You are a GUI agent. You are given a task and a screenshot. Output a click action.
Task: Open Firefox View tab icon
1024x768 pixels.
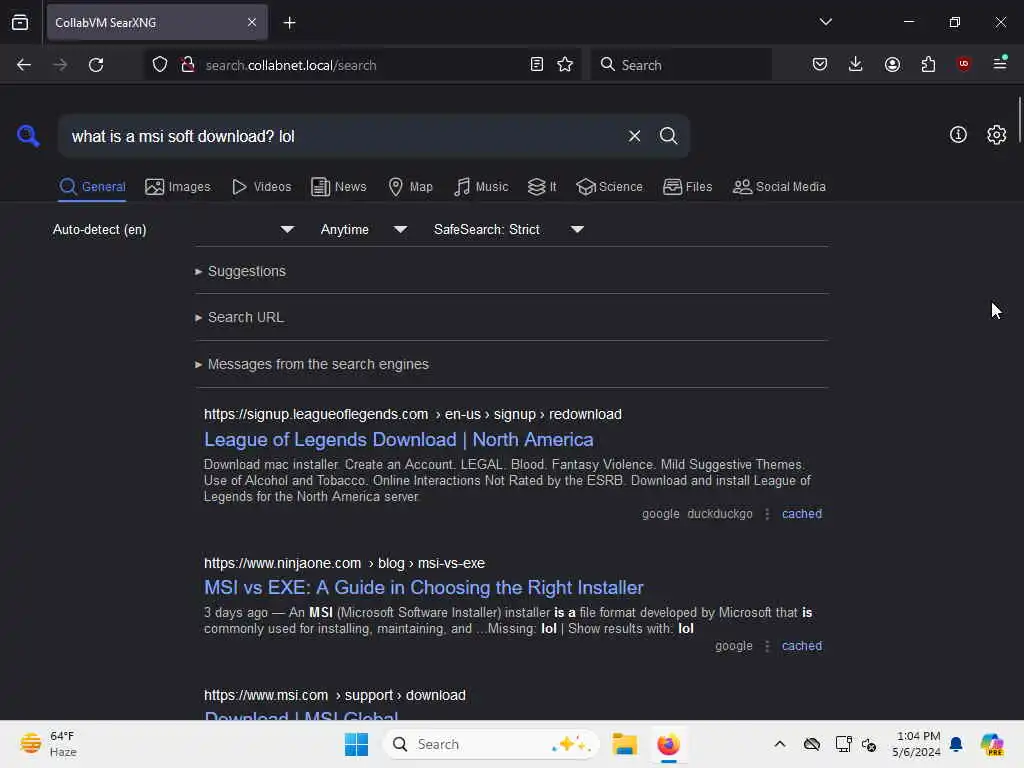pyautogui.click(x=20, y=23)
